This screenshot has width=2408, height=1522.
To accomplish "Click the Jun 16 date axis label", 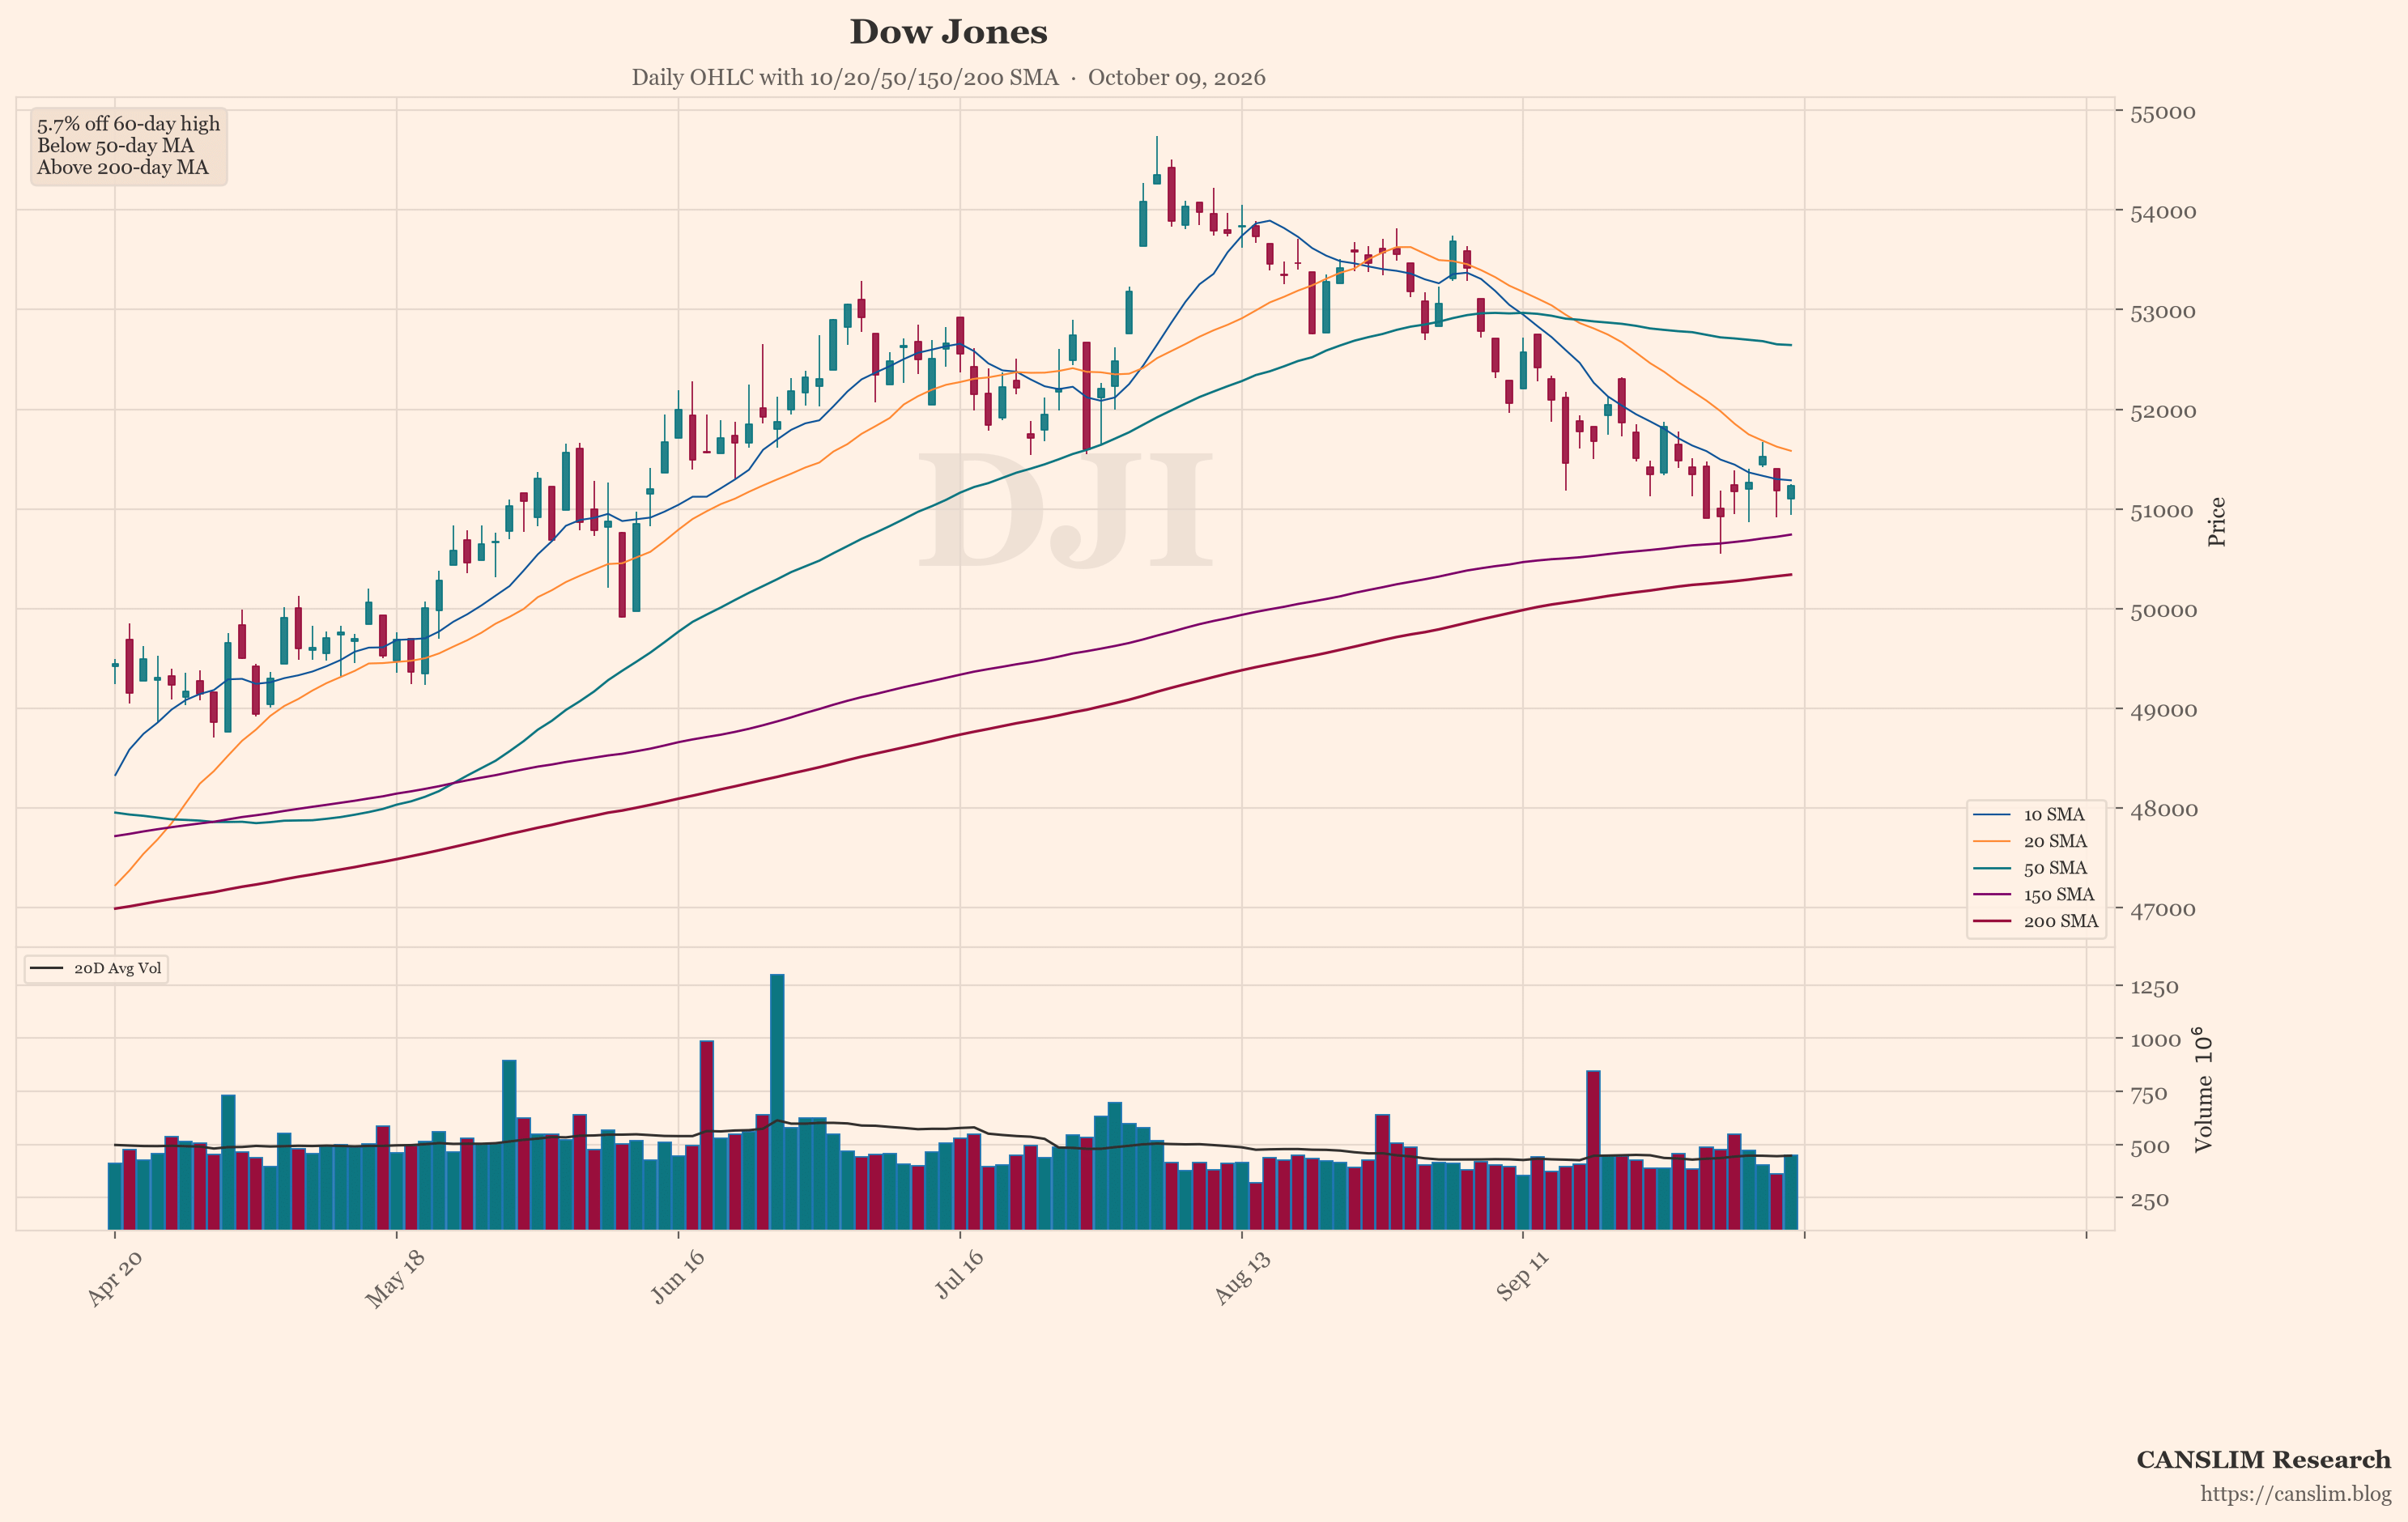I will click(x=678, y=1276).
